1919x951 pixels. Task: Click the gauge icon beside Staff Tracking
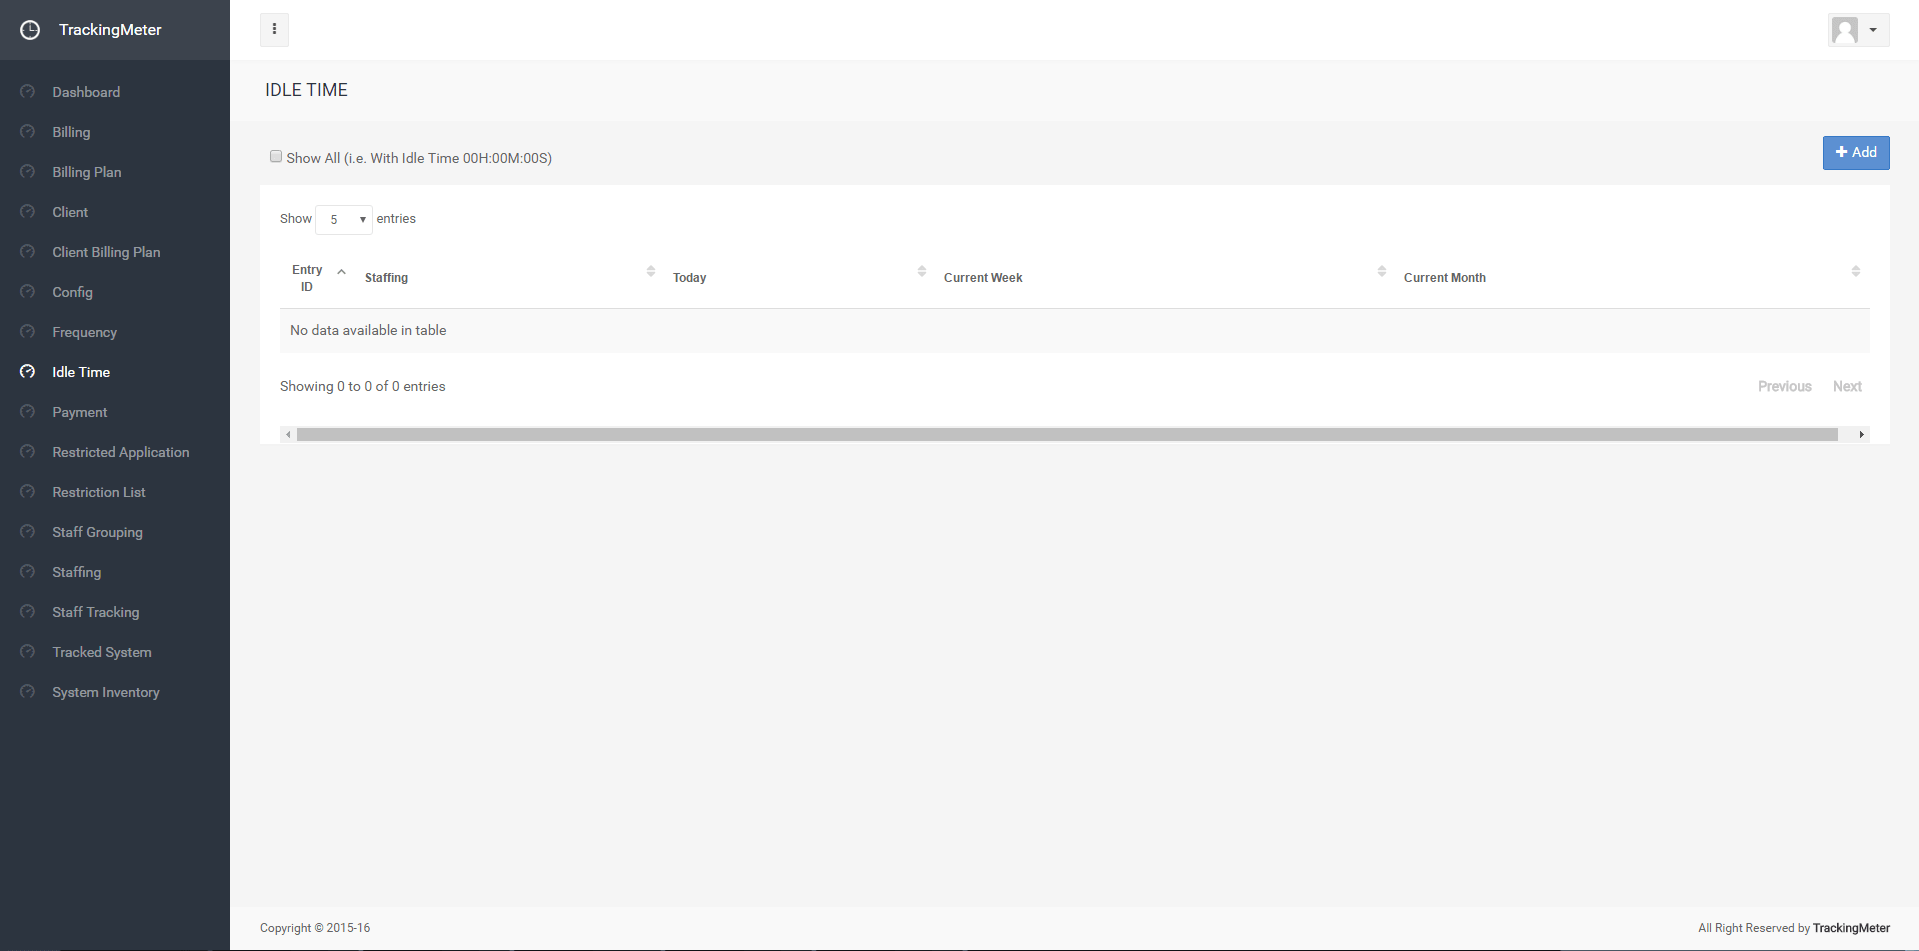[28, 612]
